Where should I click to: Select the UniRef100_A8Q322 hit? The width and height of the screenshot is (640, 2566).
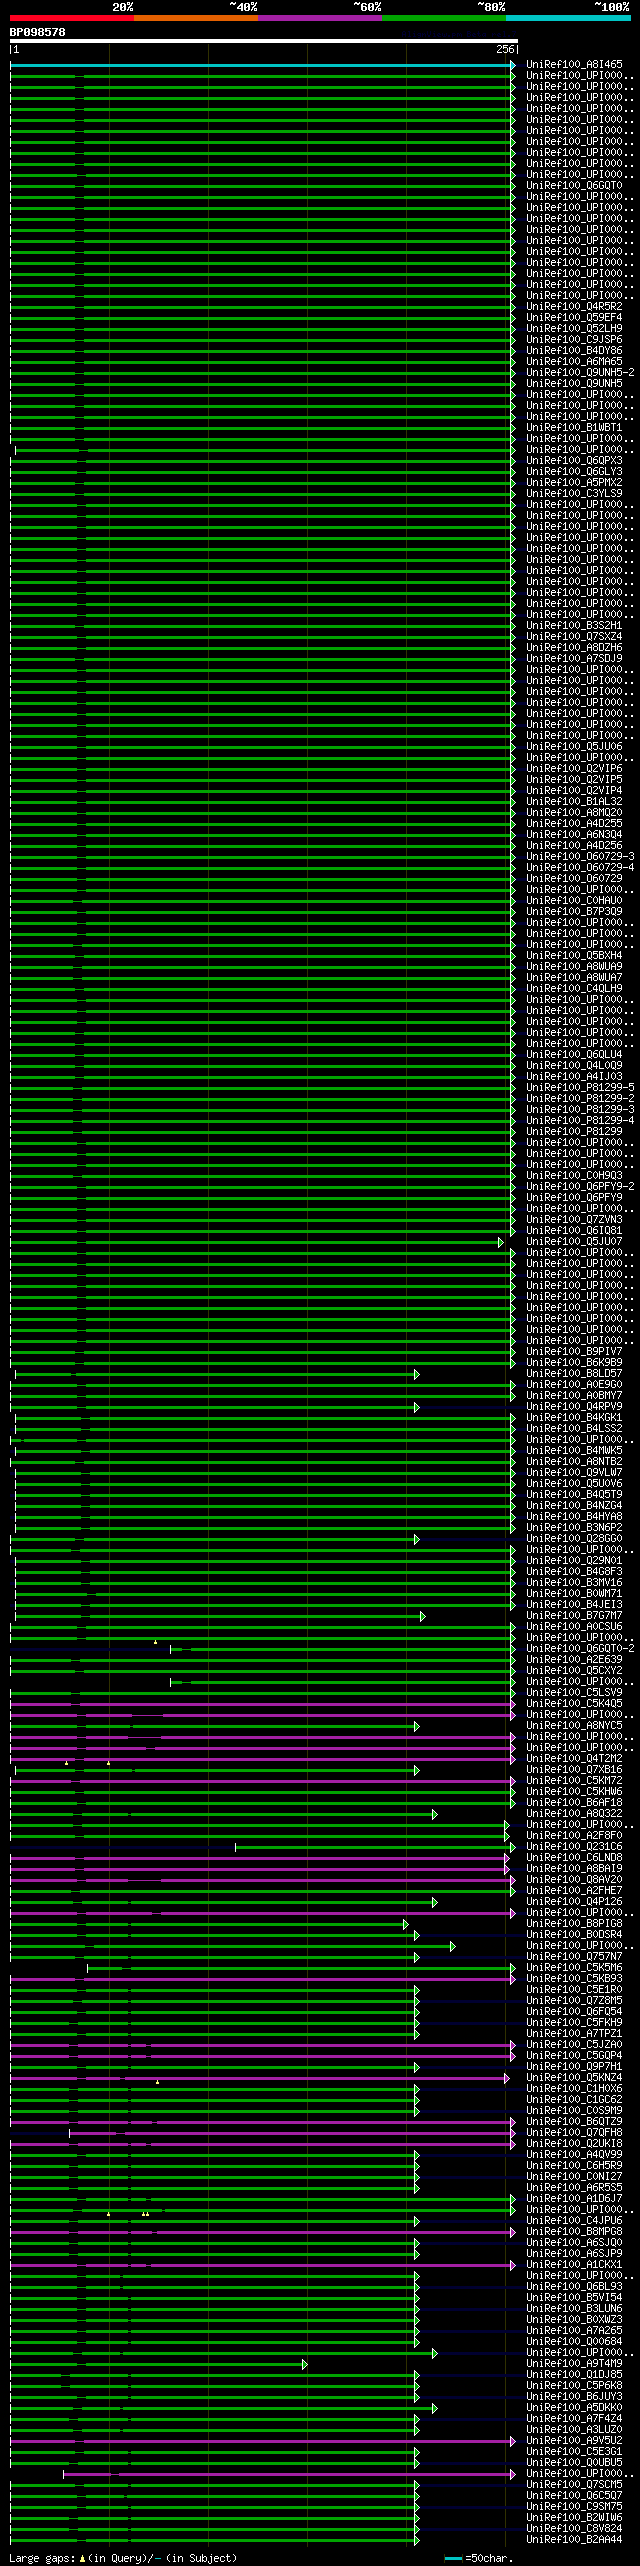pos(574,1814)
